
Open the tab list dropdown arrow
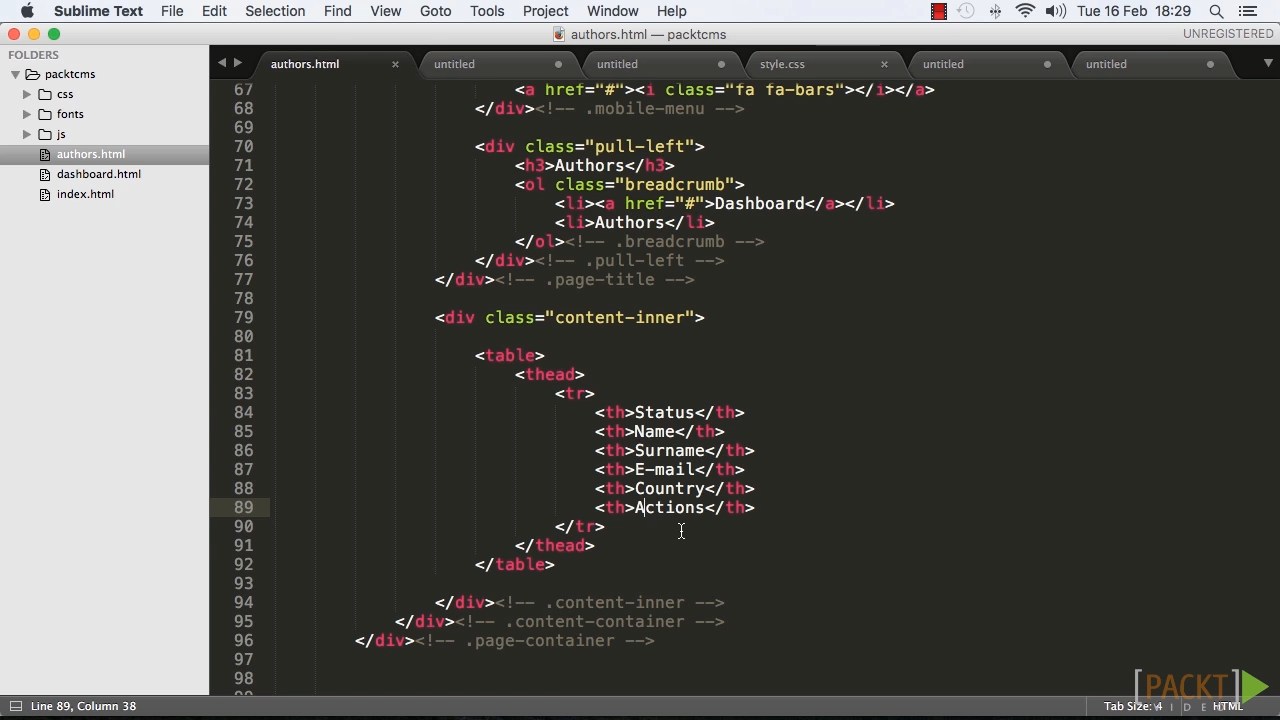coord(1265,64)
